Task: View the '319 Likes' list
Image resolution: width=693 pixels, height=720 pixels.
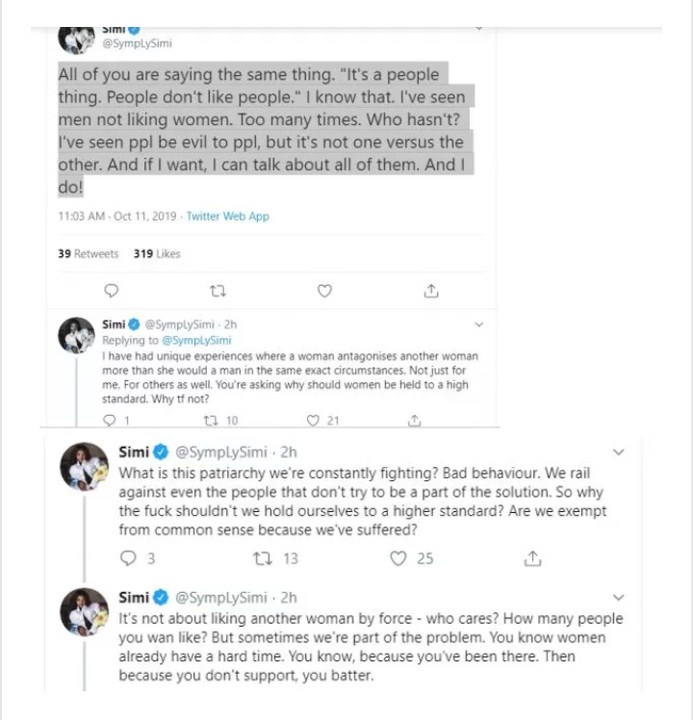Action: pyautogui.click(x=157, y=254)
